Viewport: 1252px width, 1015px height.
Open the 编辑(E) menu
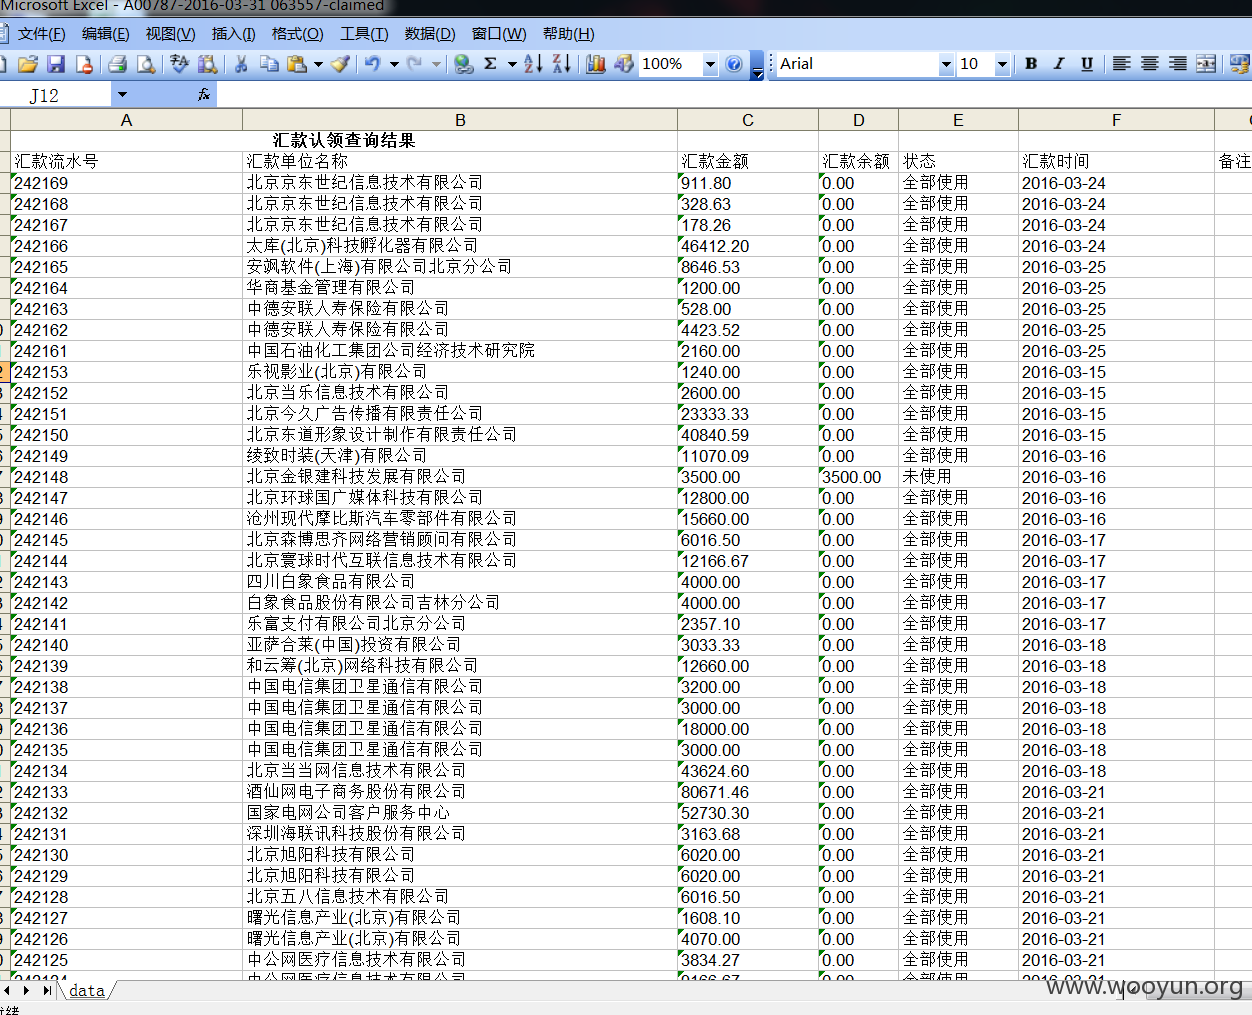pos(105,34)
